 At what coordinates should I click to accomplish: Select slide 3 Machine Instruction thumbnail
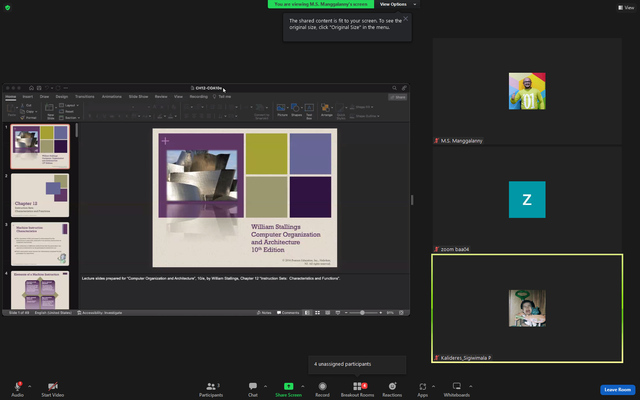(40, 244)
